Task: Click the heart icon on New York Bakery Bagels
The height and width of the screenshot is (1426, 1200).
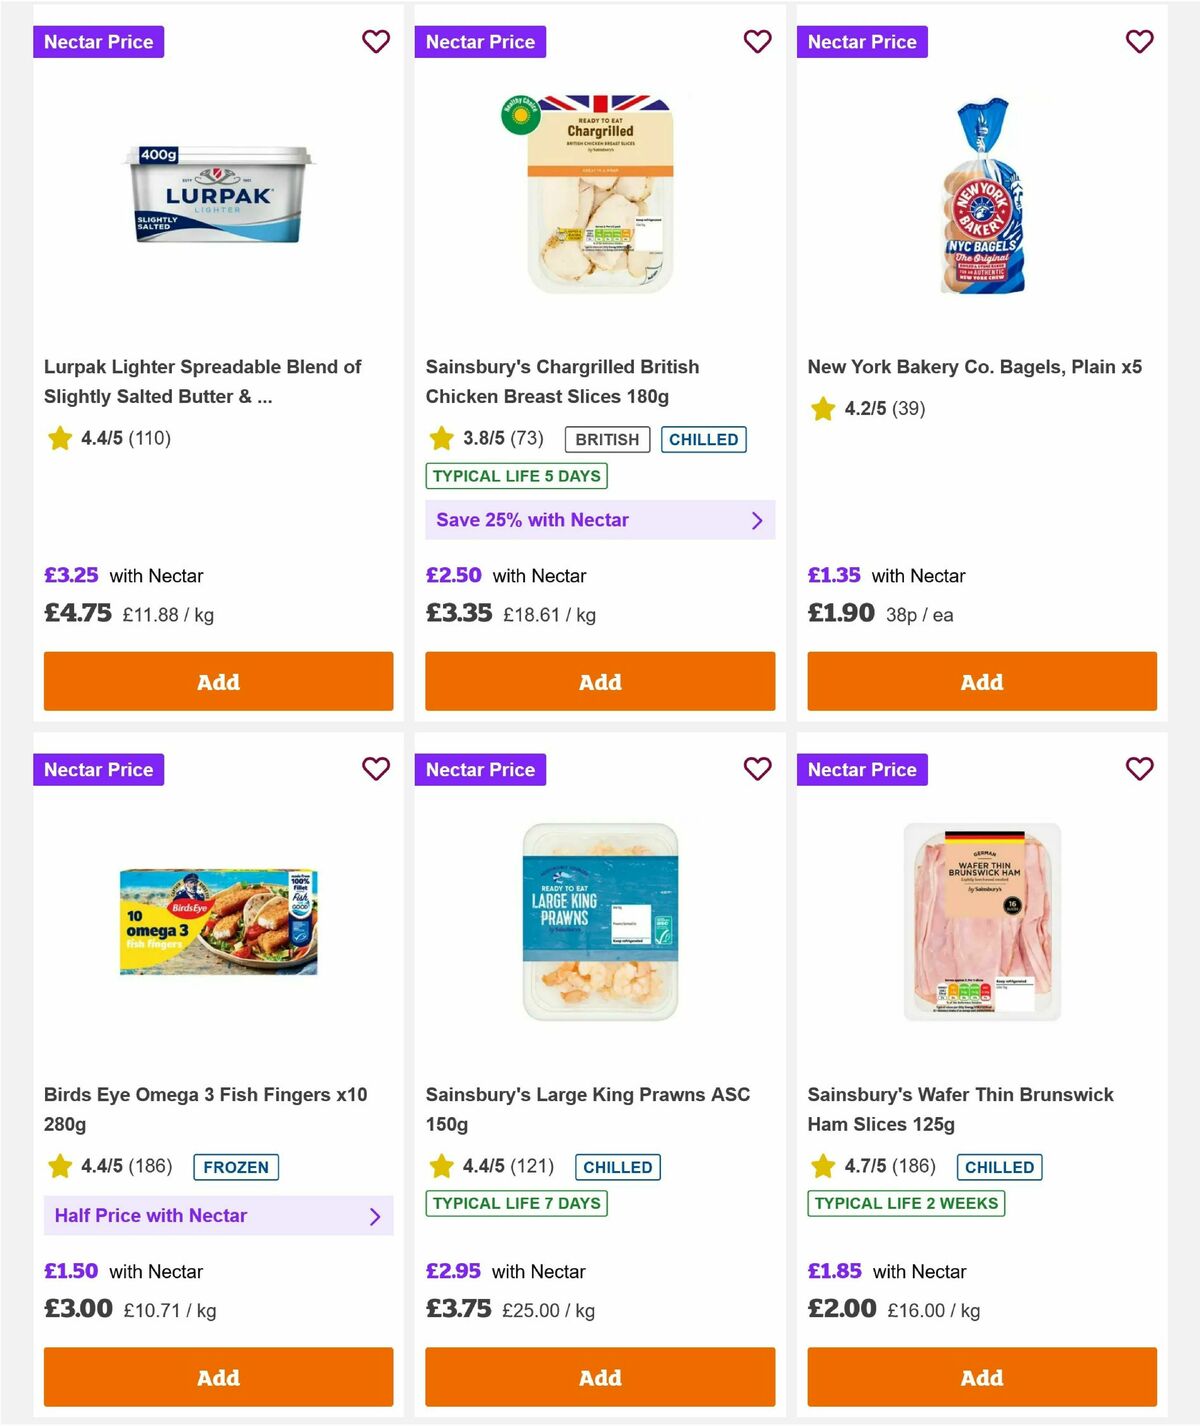Action: [1139, 42]
